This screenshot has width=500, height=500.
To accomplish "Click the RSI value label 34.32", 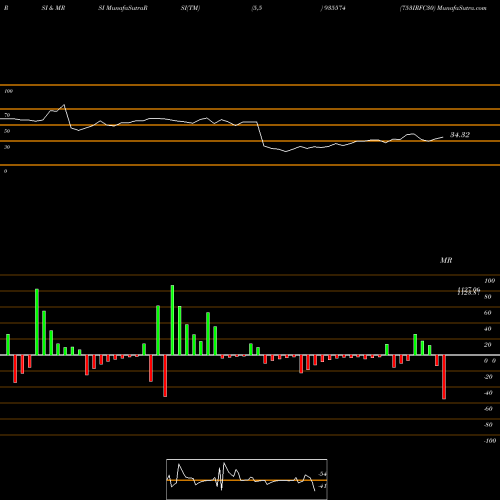I will click(460, 135).
